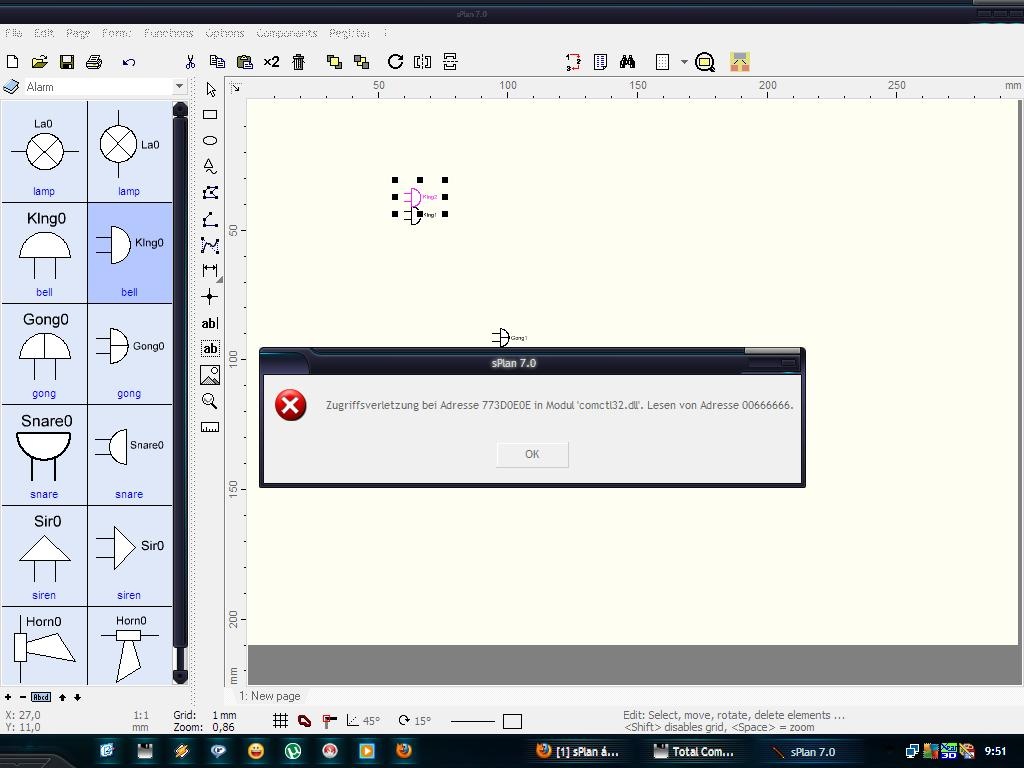Delete selection with the trash icon
The height and width of the screenshot is (768, 1024).
(x=298, y=62)
